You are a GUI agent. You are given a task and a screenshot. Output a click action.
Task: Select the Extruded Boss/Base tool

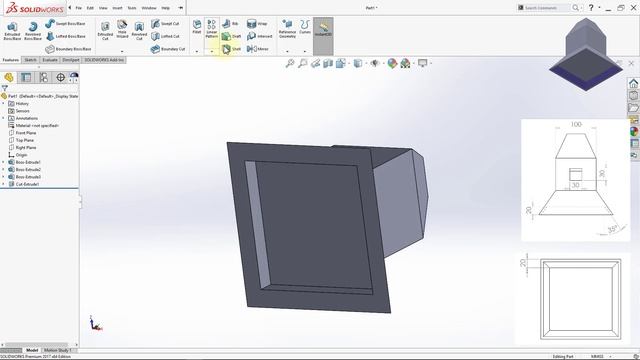(12, 31)
